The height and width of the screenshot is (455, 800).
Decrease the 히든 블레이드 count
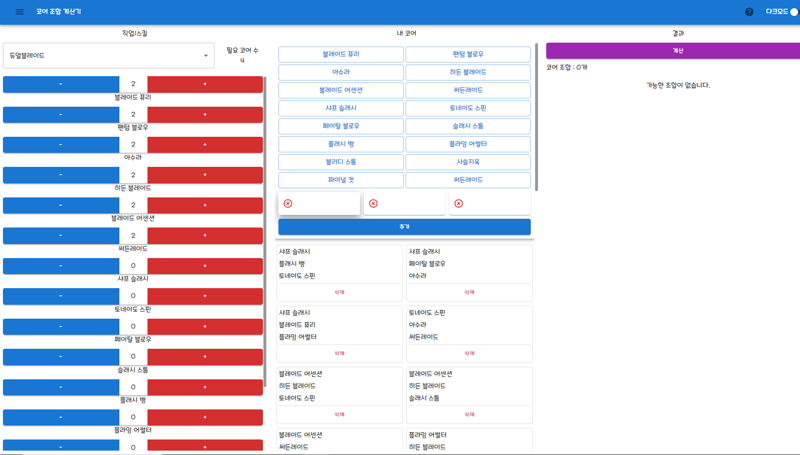click(61, 175)
